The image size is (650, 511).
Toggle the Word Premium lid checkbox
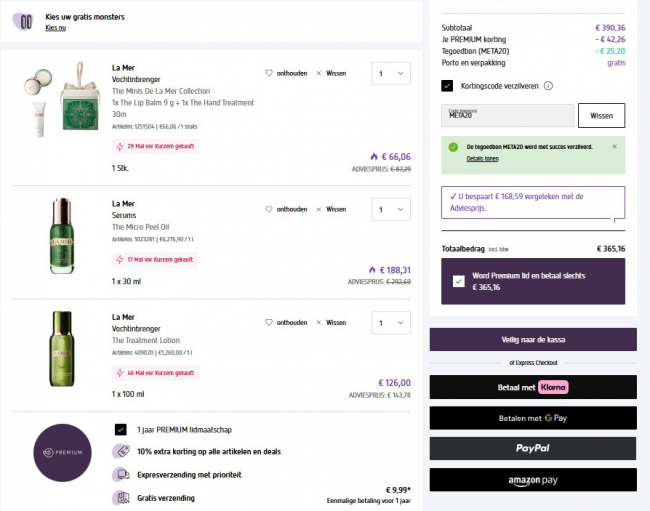click(458, 282)
